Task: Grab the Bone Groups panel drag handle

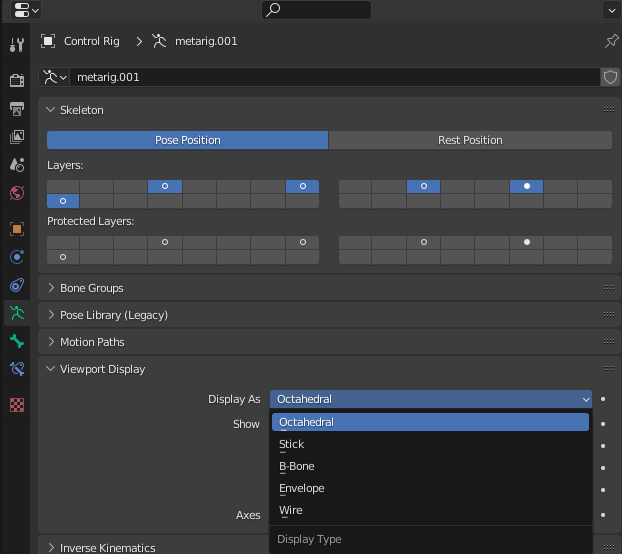Action: (609, 288)
